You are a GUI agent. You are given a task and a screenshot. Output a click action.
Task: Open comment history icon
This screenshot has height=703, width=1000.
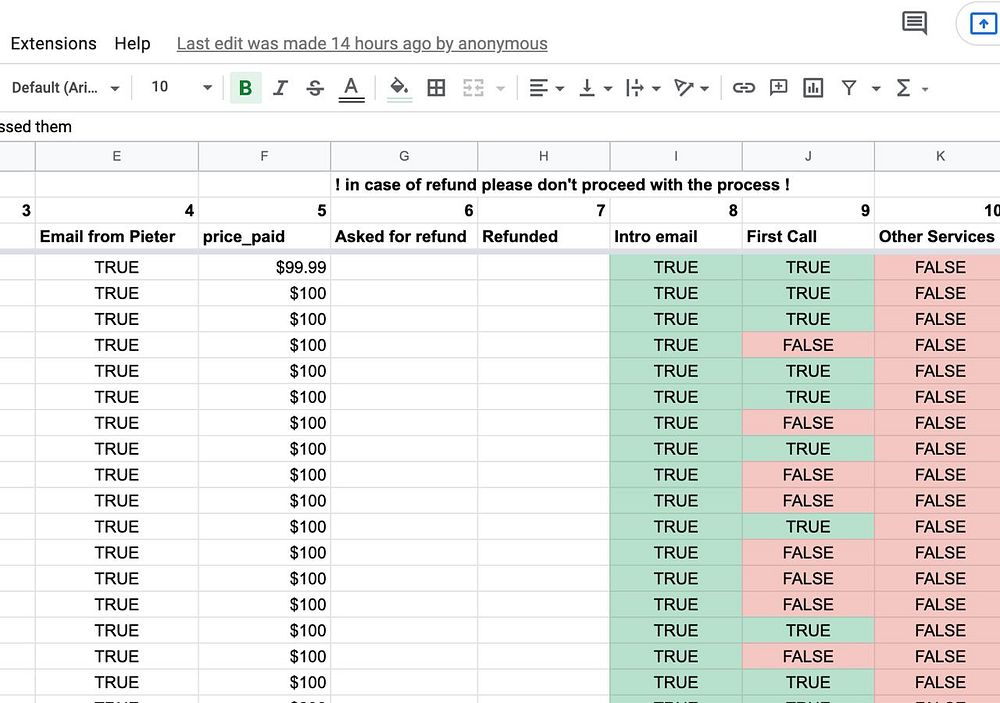[x=914, y=23]
